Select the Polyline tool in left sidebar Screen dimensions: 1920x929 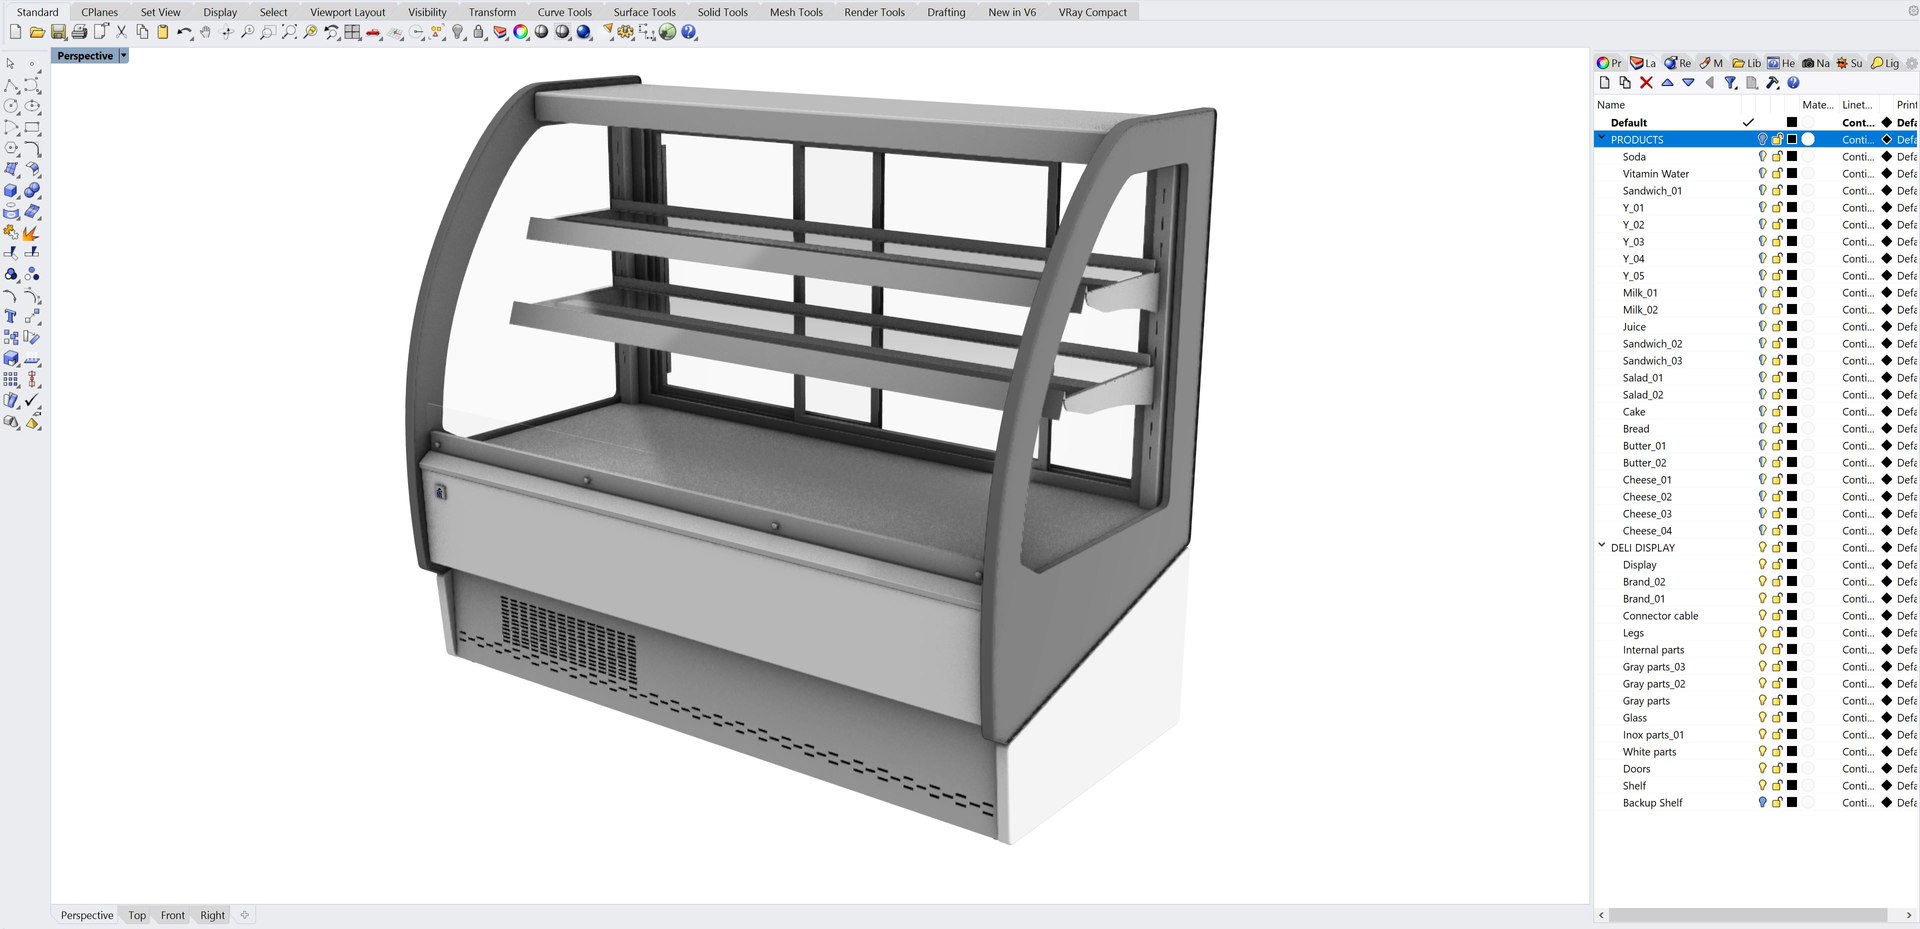coord(12,85)
